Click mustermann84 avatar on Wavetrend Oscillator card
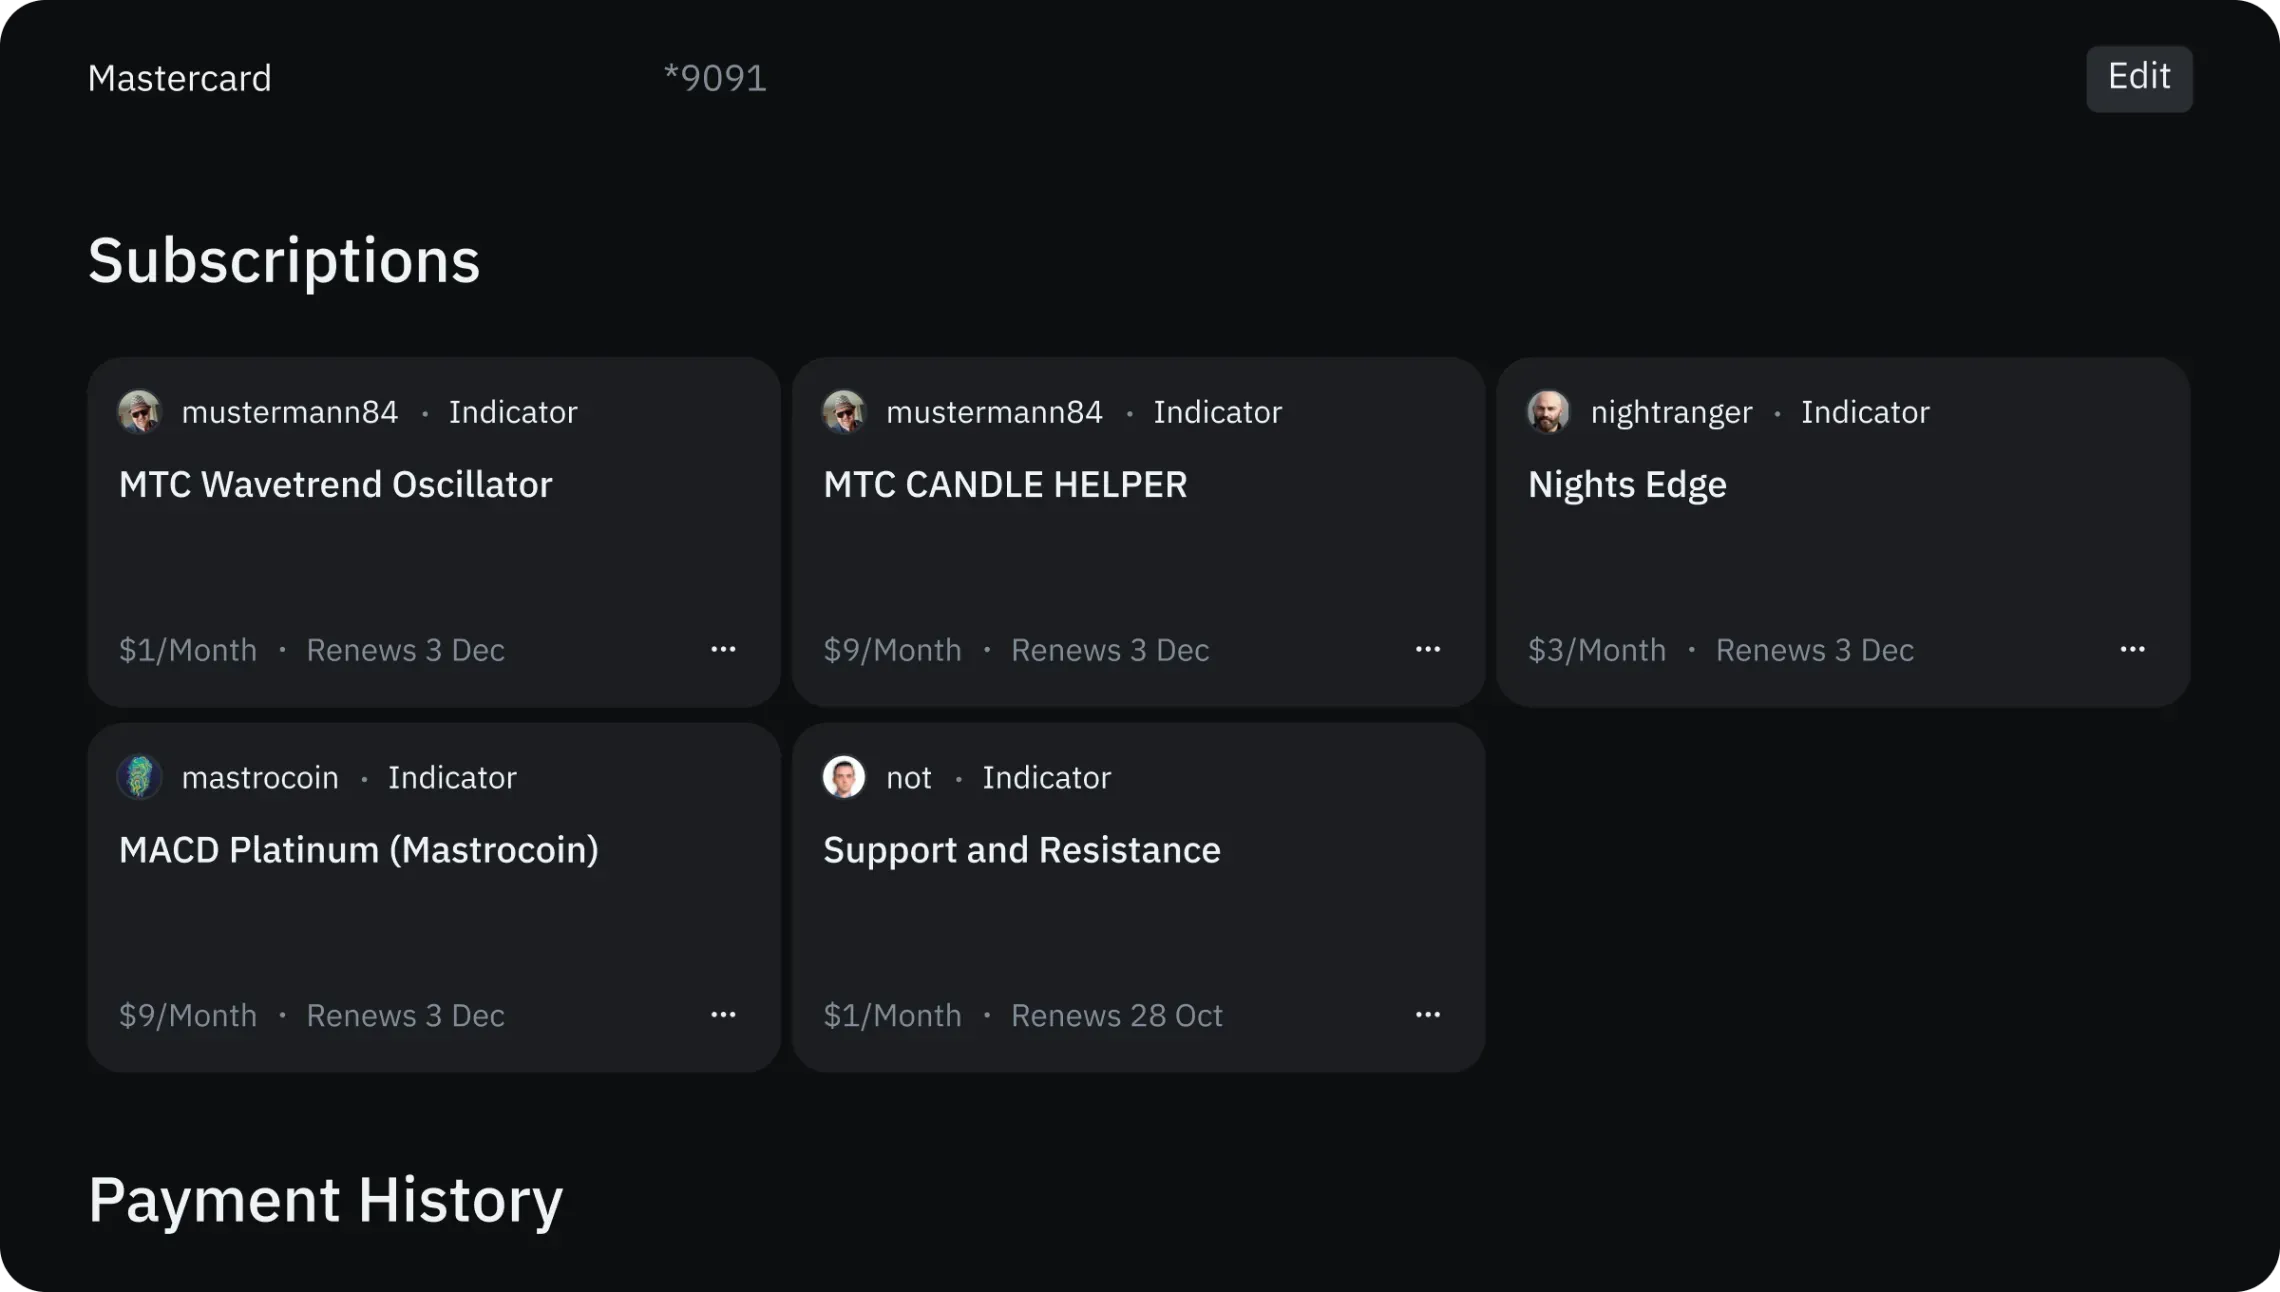 (139, 412)
